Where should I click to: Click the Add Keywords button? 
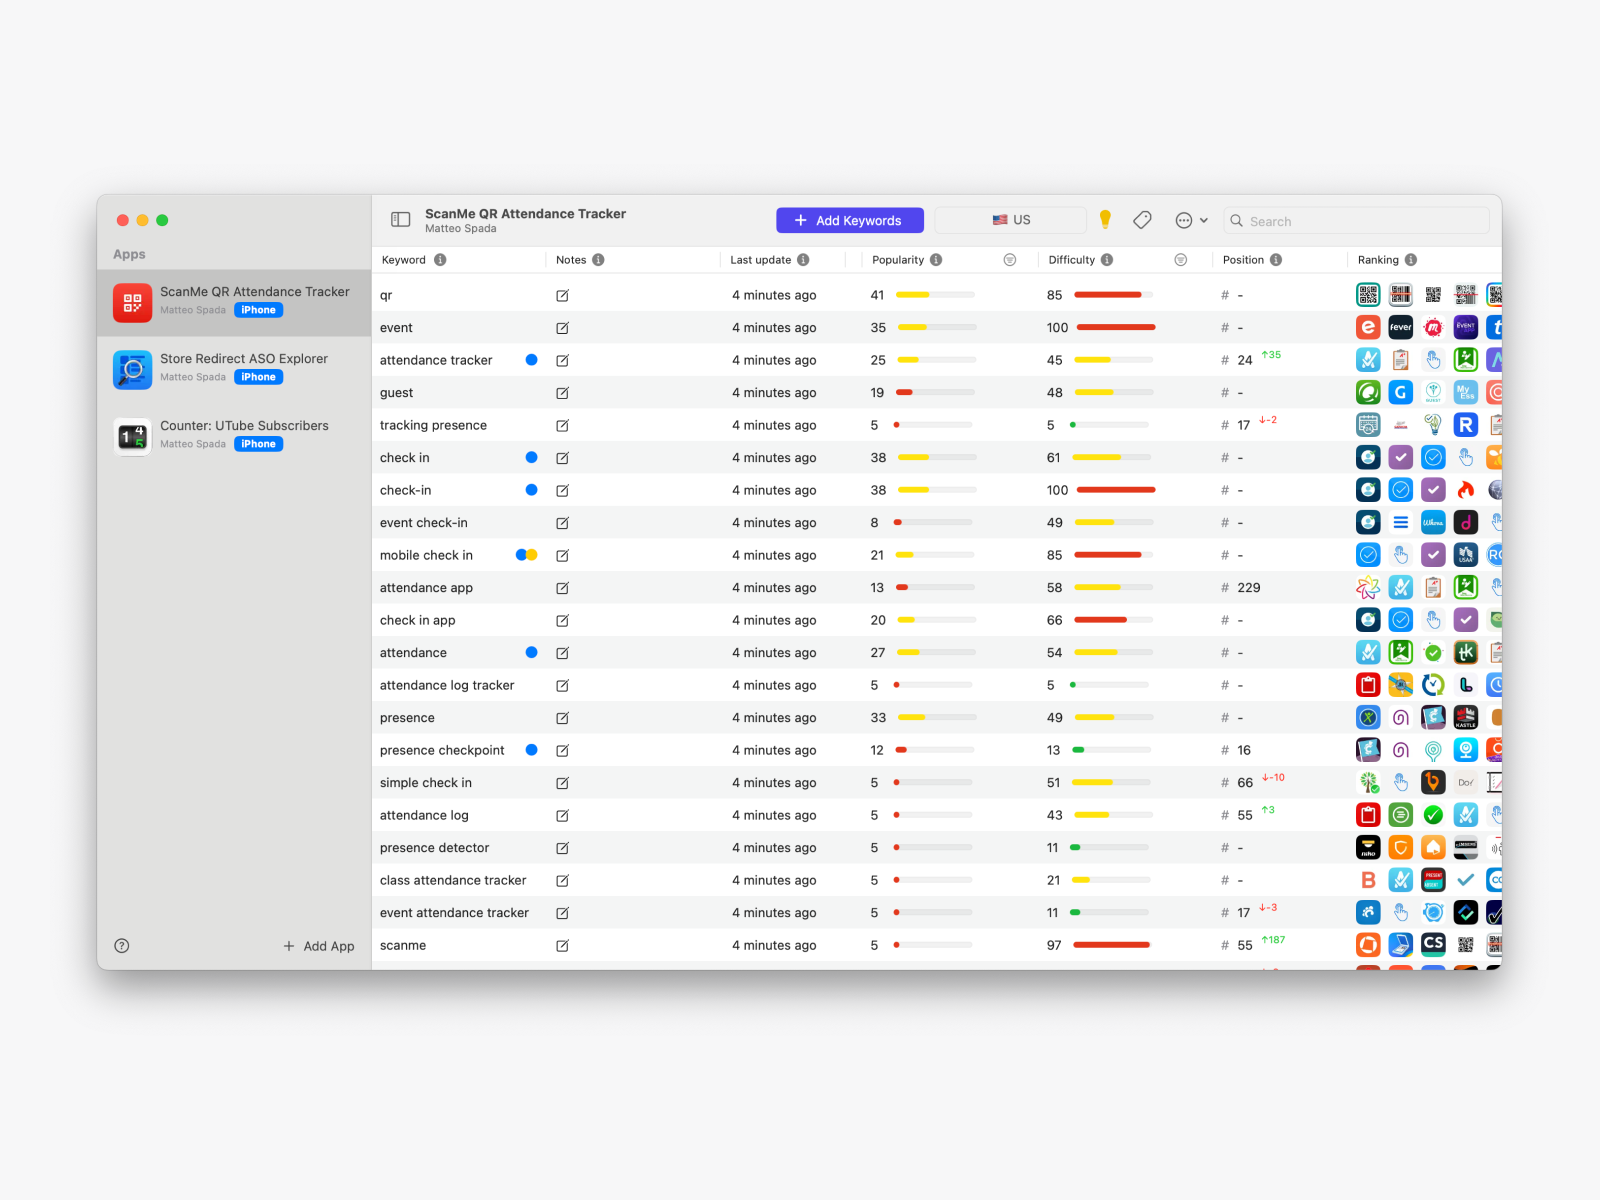(849, 220)
